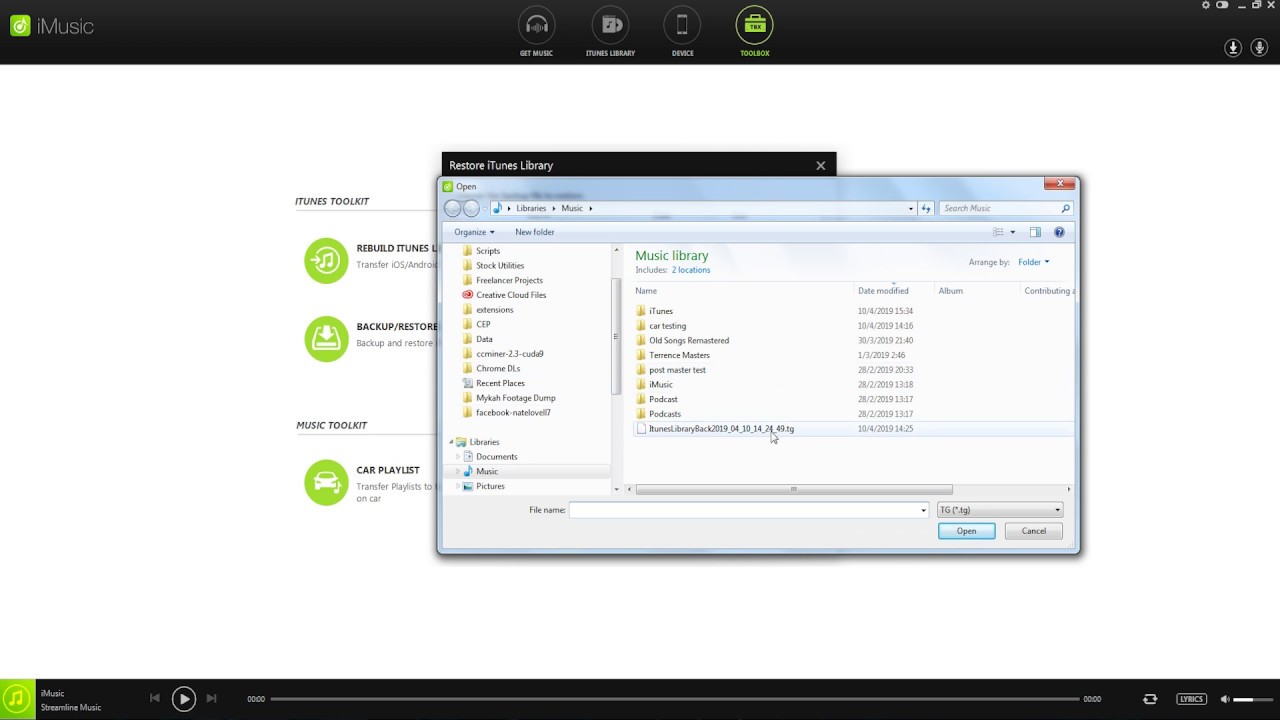Toggle the preview pane icon
Image resolution: width=1280 pixels, height=720 pixels.
1035,232
